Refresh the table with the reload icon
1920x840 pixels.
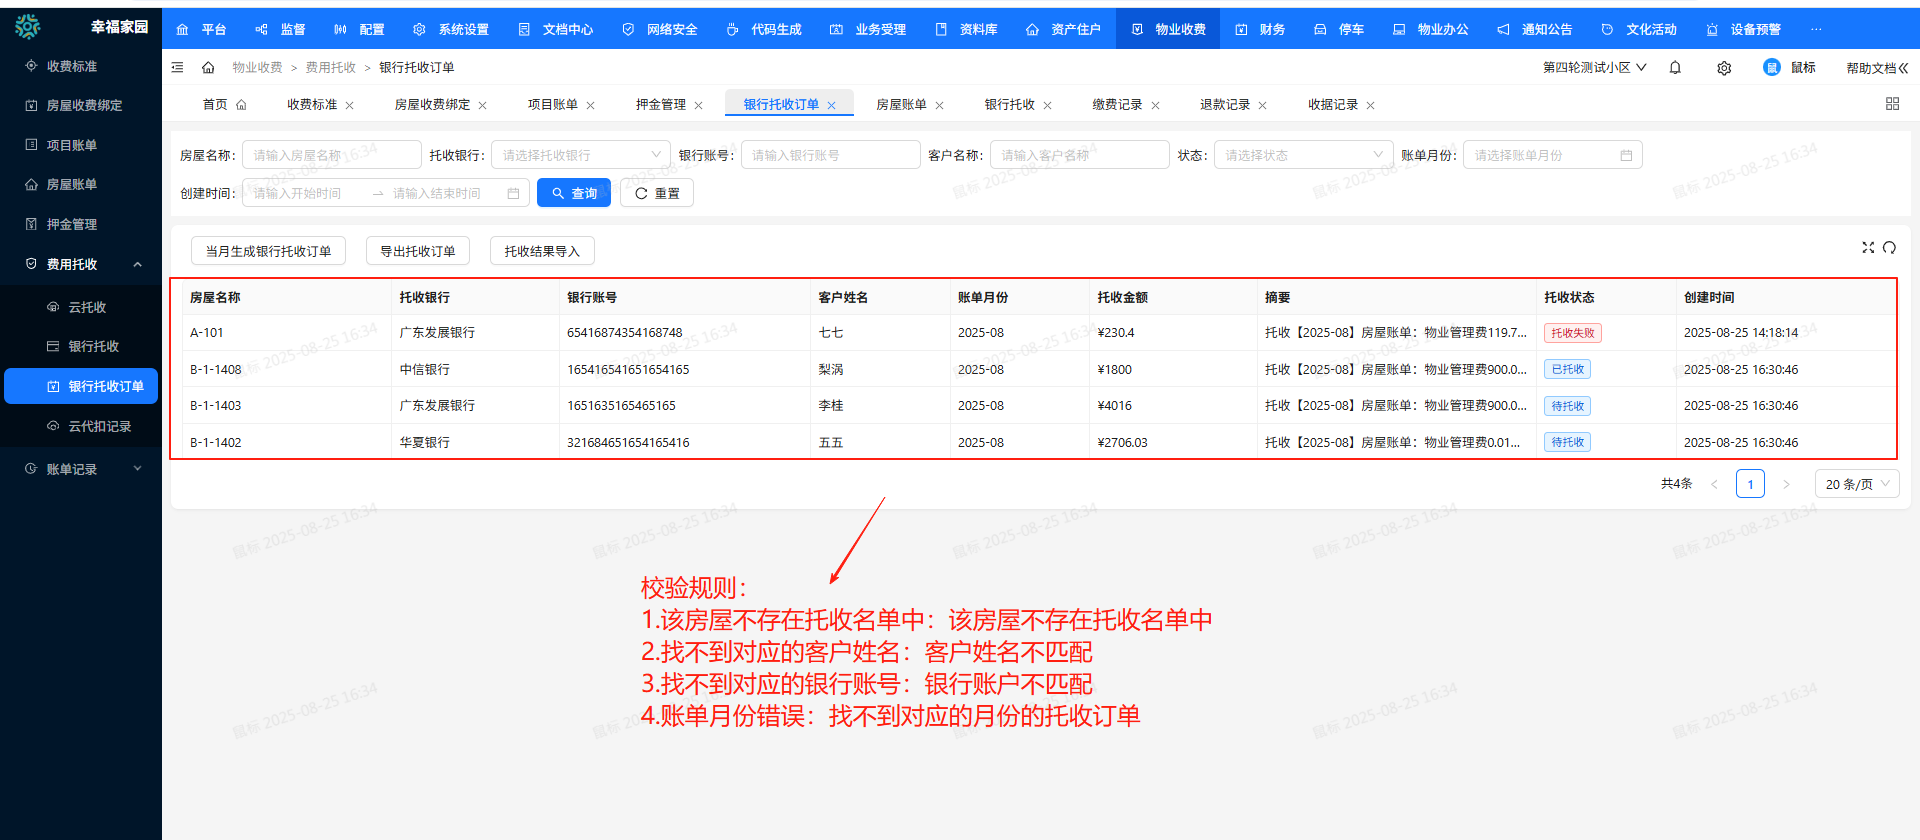(x=1889, y=248)
